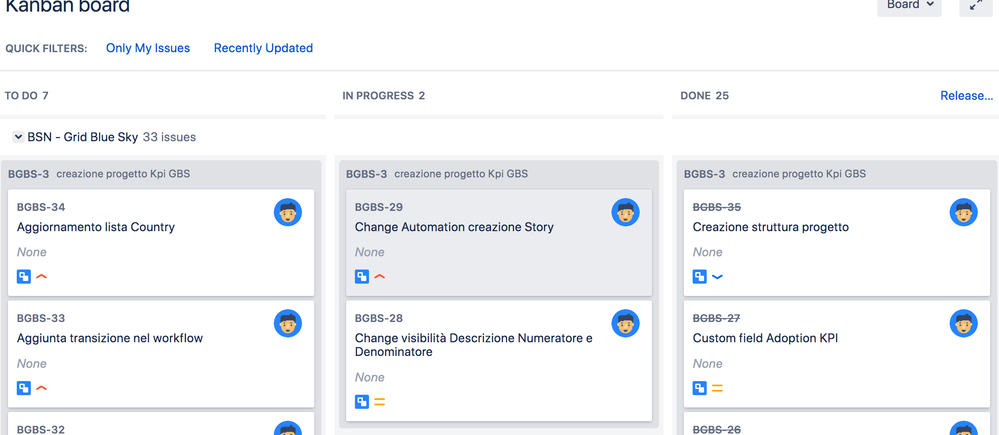The height and width of the screenshot is (435, 999).
Task: Open issue key BGBS-29 link
Action: point(379,207)
